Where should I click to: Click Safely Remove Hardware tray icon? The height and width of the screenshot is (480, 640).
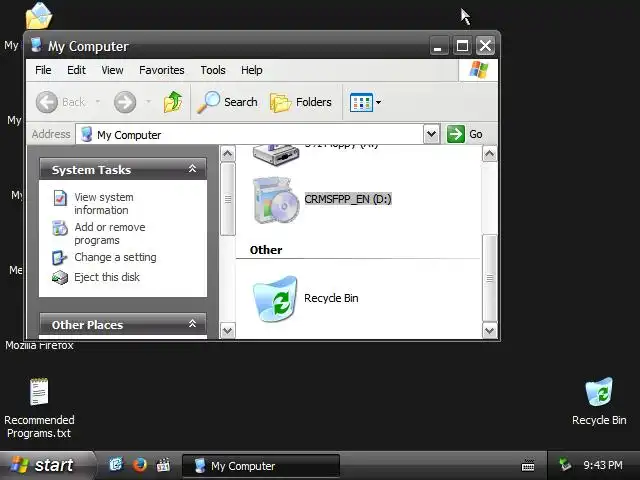565,464
